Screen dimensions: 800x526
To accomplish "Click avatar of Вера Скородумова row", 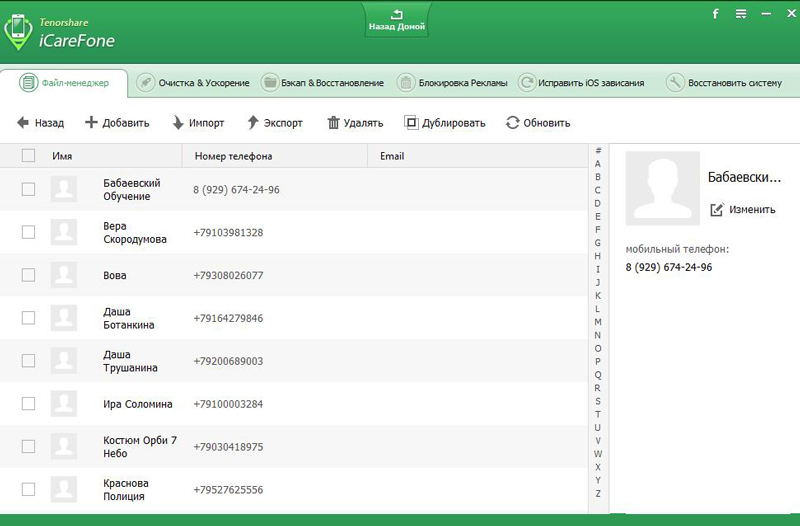I will [64, 232].
